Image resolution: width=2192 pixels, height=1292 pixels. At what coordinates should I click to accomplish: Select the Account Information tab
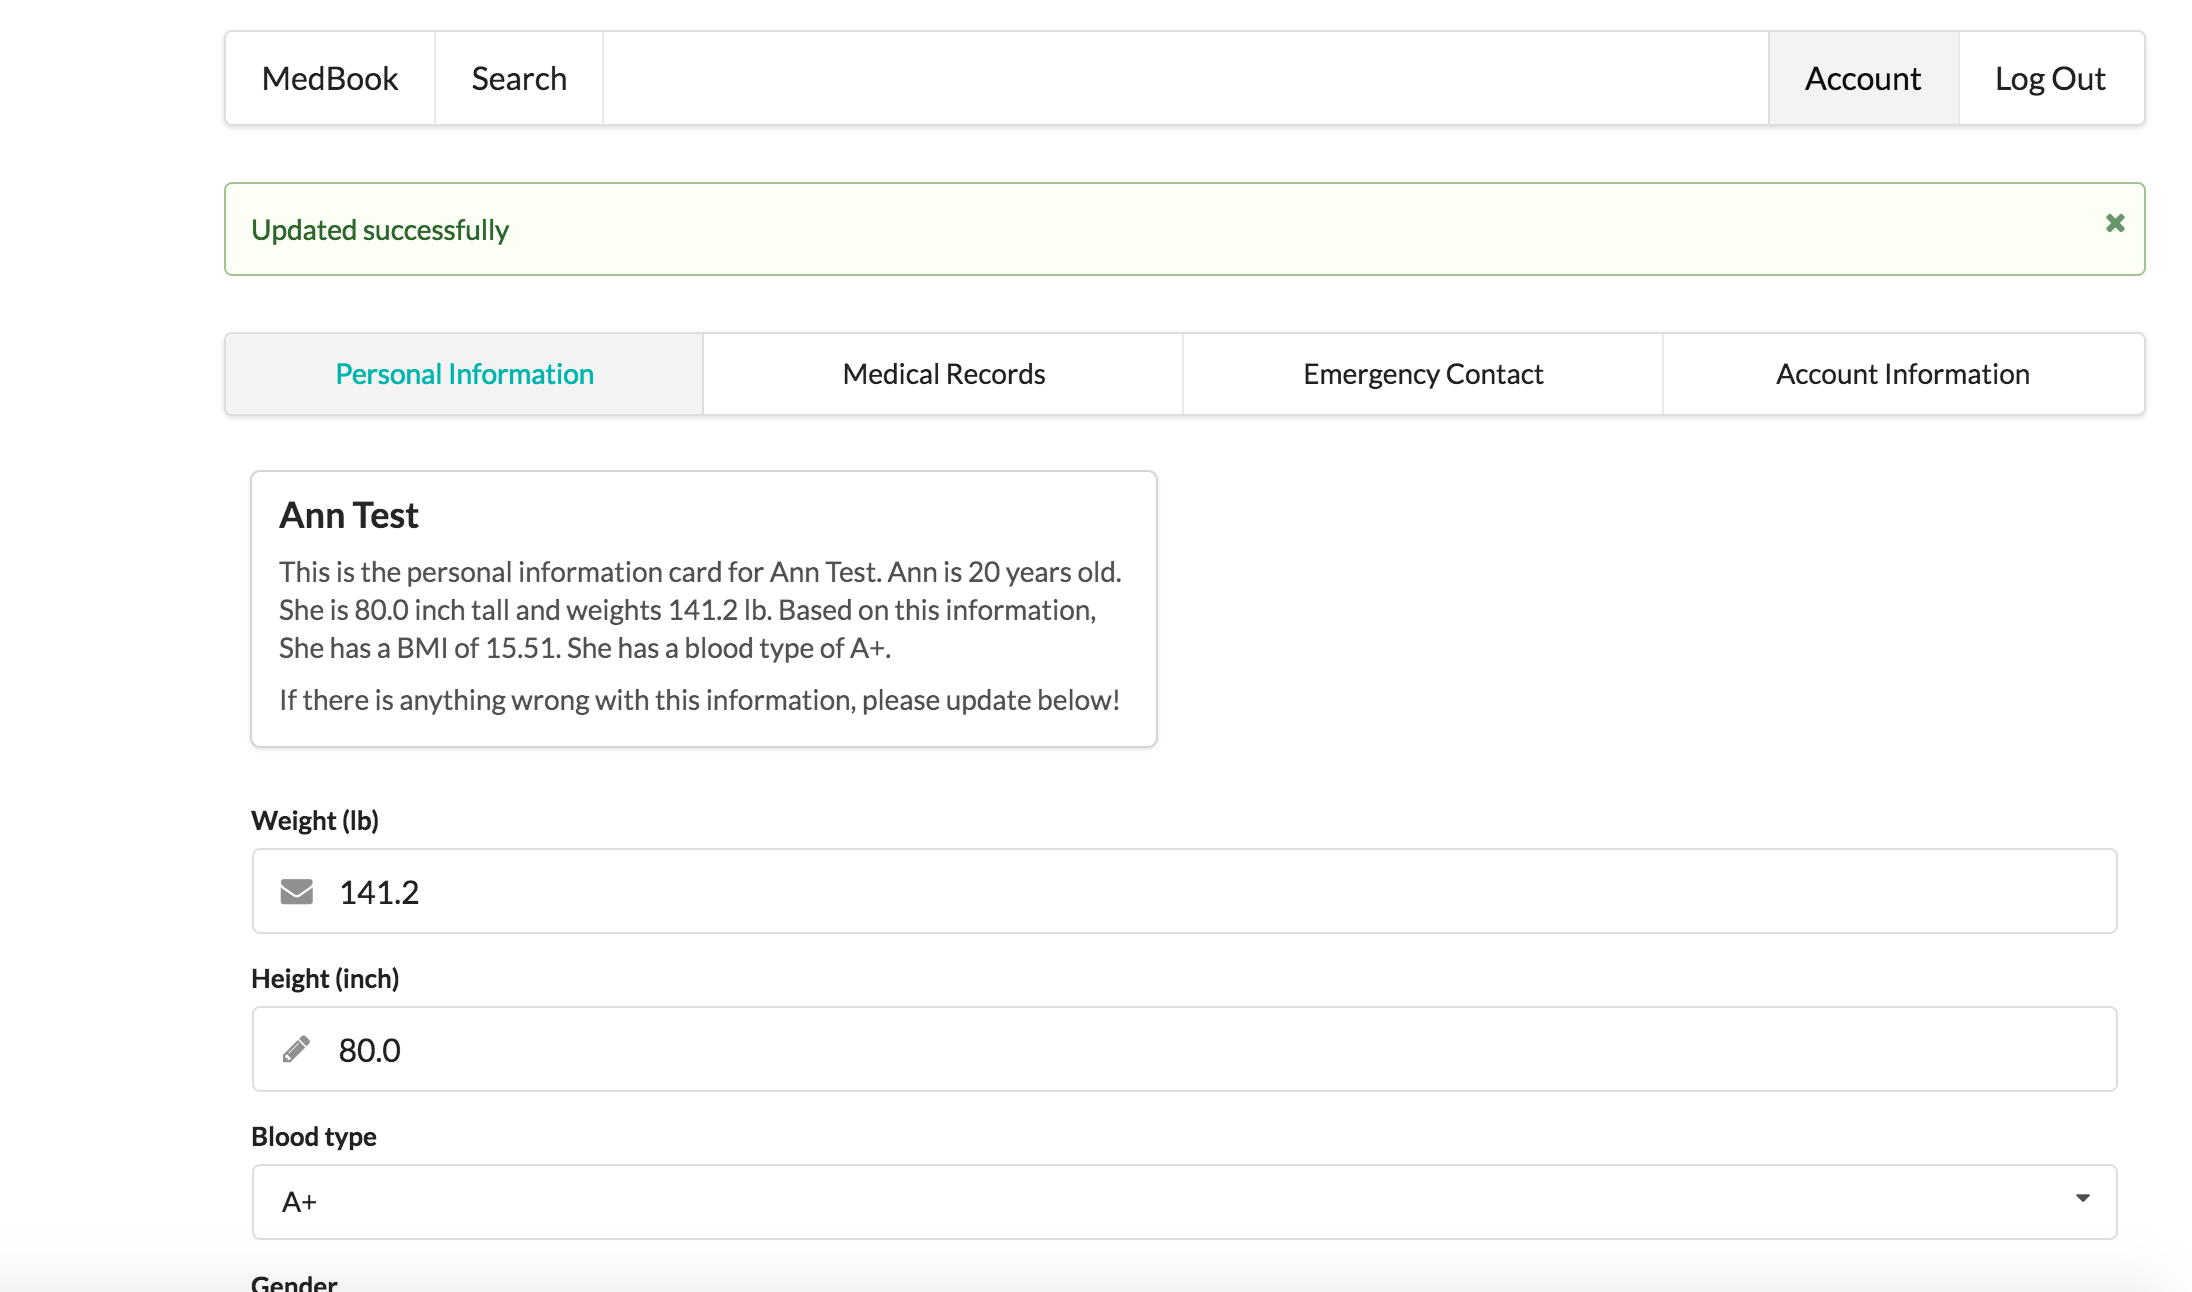[x=1902, y=374]
